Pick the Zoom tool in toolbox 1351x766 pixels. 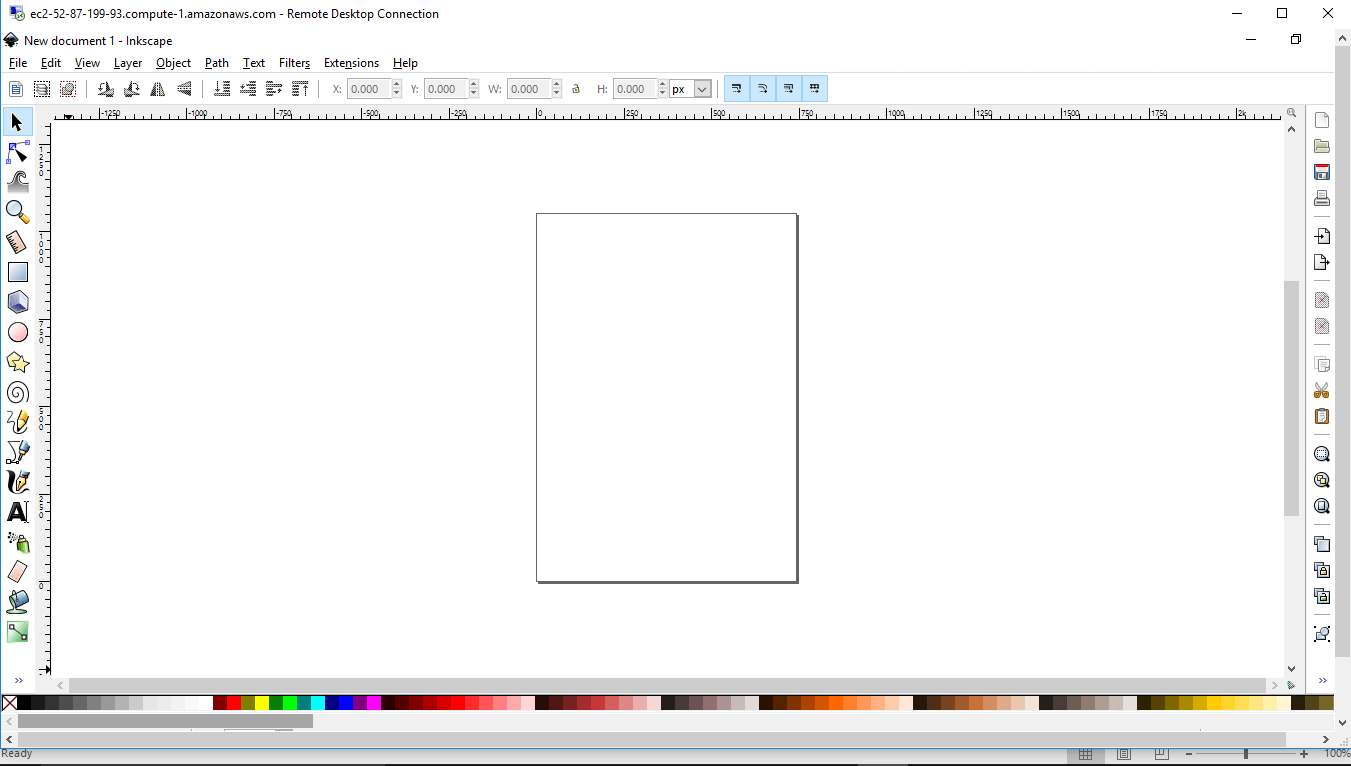18,212
